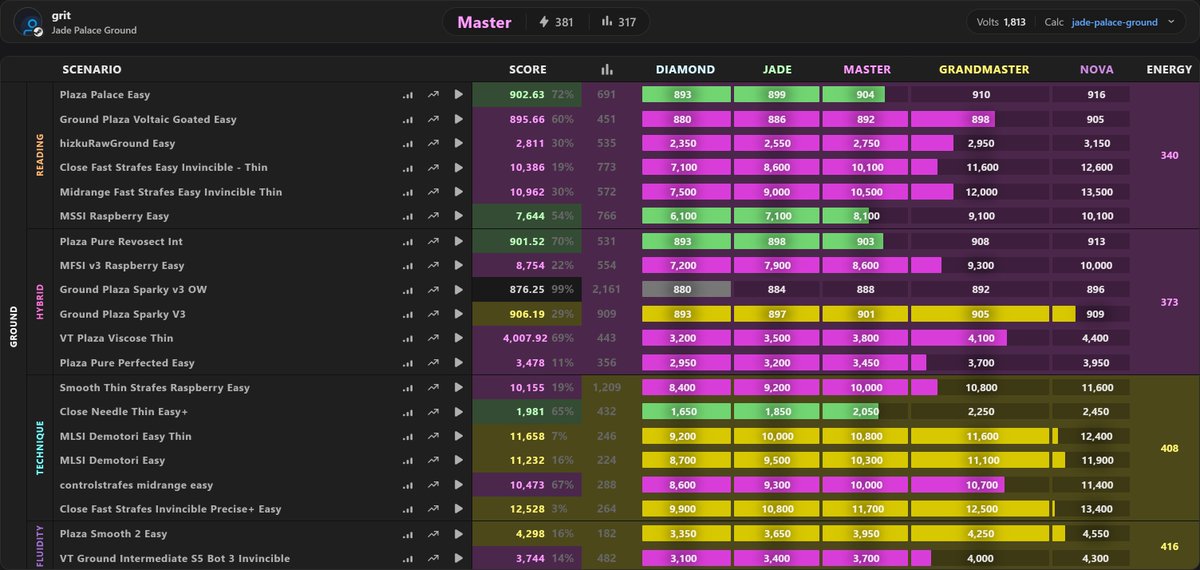The image size is (1200, 570).
Task: Play Midrange Fast Strafes Easy Invincible Thin
Action: [x=459, y=192]
